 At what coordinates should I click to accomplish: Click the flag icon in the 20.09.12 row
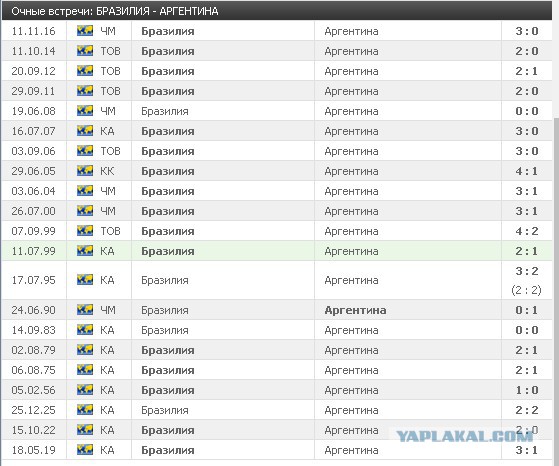[x=85, y=71]
